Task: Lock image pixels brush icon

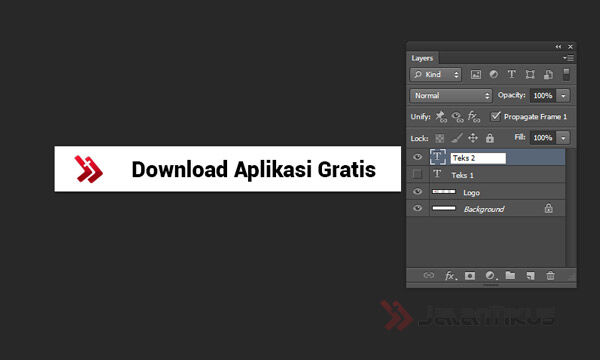Action: [457, 138]
